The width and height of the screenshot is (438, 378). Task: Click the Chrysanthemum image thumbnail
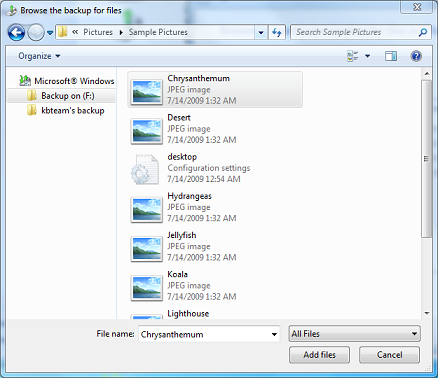147,91
